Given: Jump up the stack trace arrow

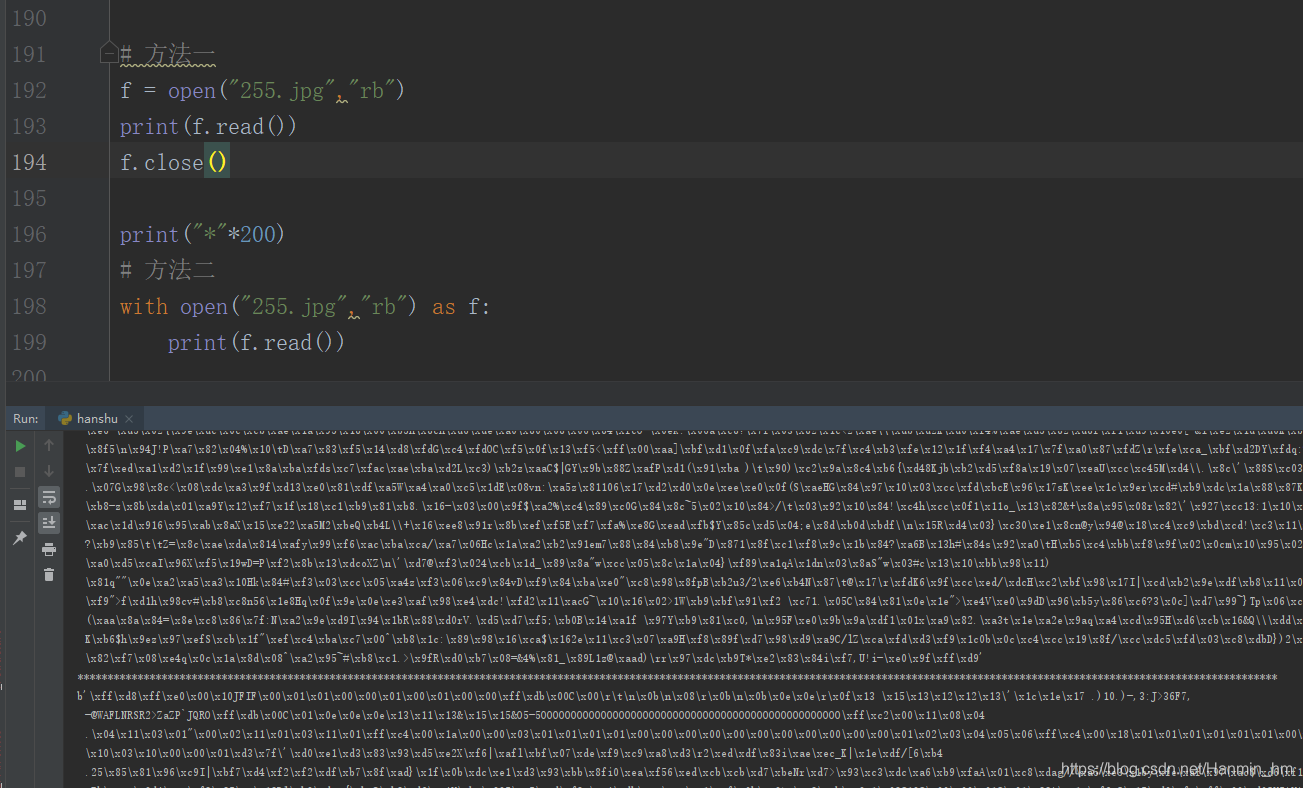Looking at the screenshot, I should coord(48,445).
